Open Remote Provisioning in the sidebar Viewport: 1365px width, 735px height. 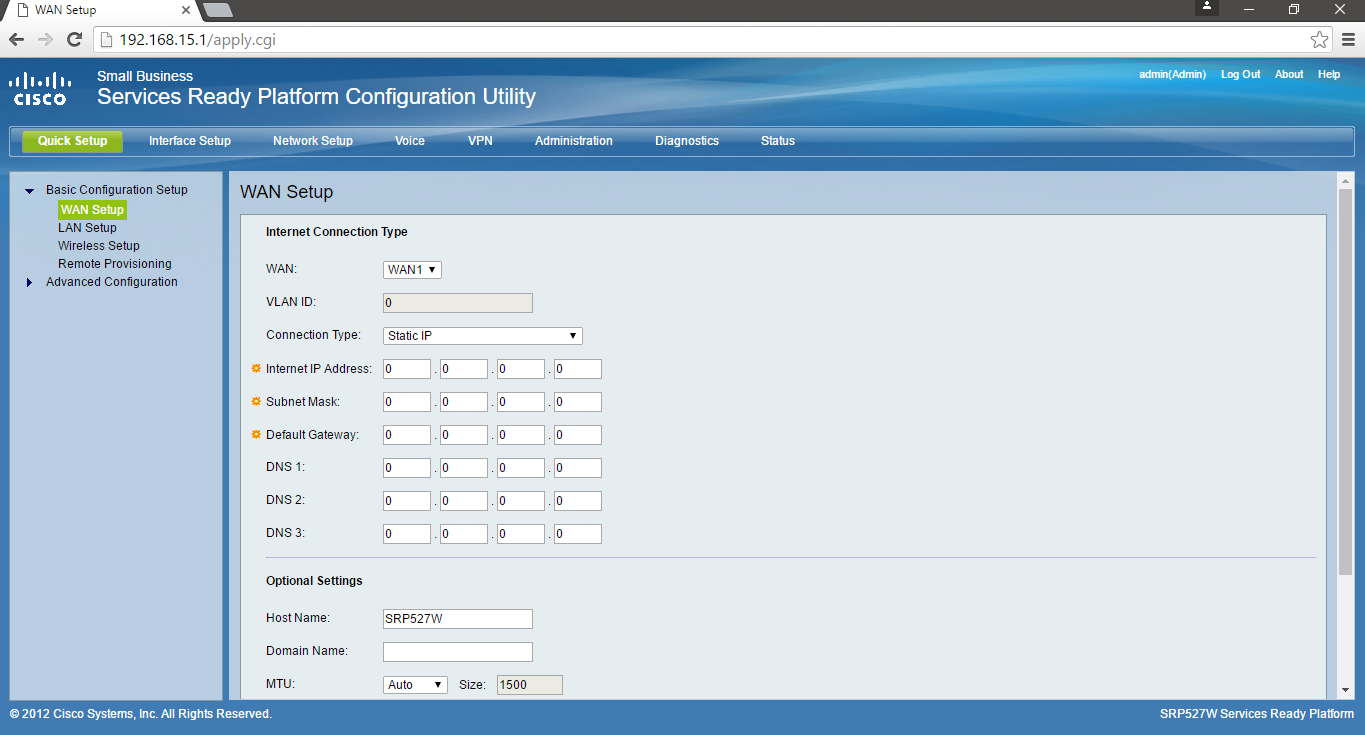(115, 264)
